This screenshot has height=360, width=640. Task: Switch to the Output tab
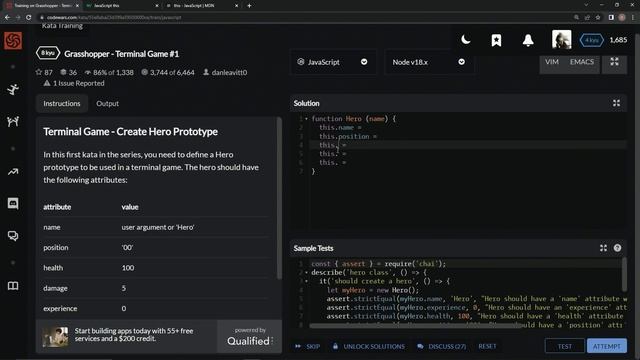coord(107,104)
